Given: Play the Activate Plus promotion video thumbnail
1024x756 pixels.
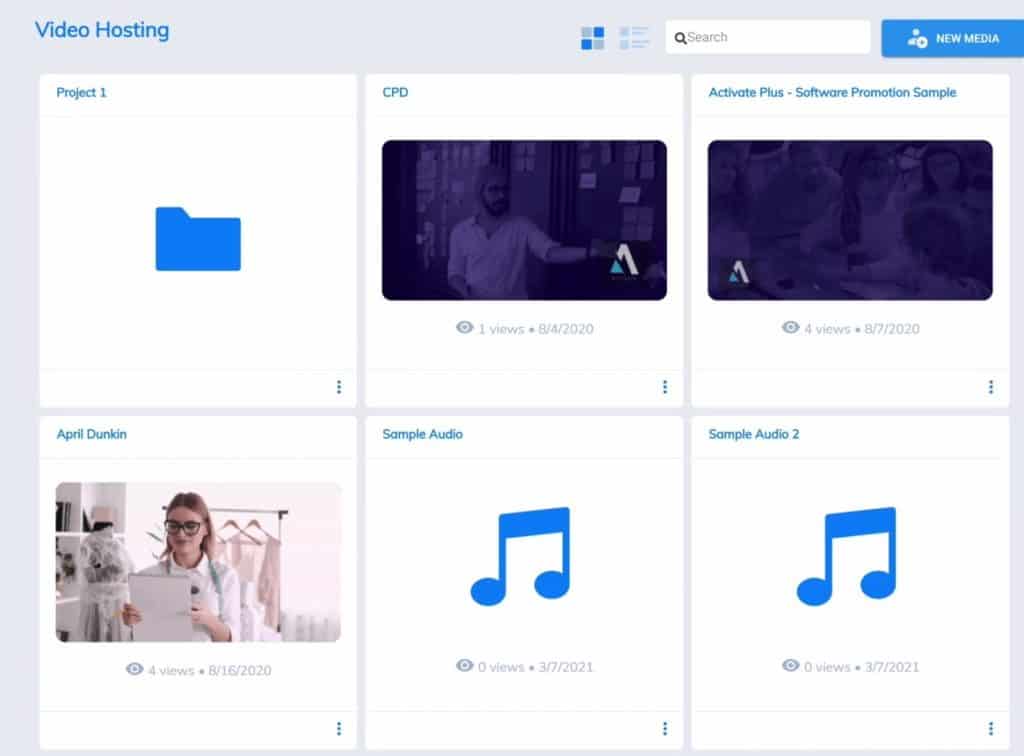Looking at the screenshot, I should click(850, 220).
